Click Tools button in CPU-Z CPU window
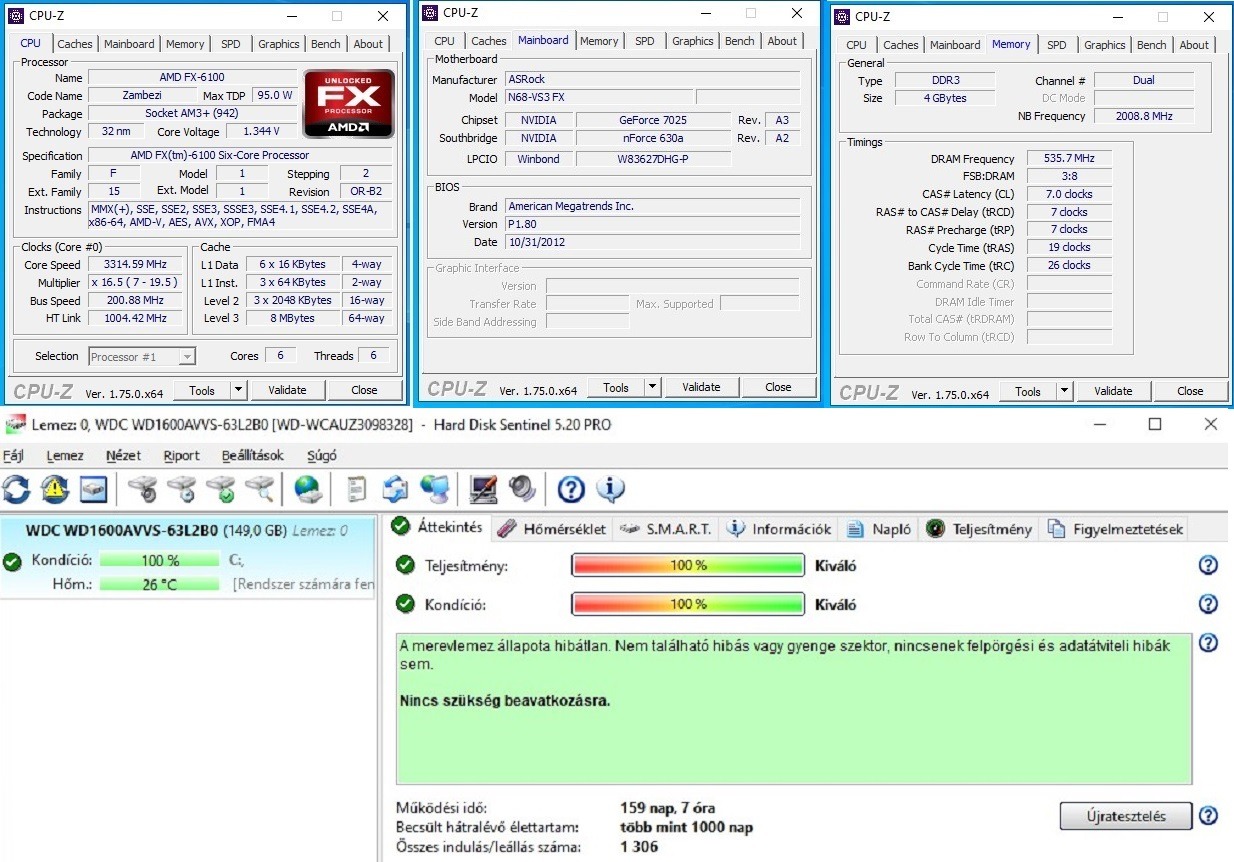Viewport: 1234px width, 862px height. click(x=202, y=390)
